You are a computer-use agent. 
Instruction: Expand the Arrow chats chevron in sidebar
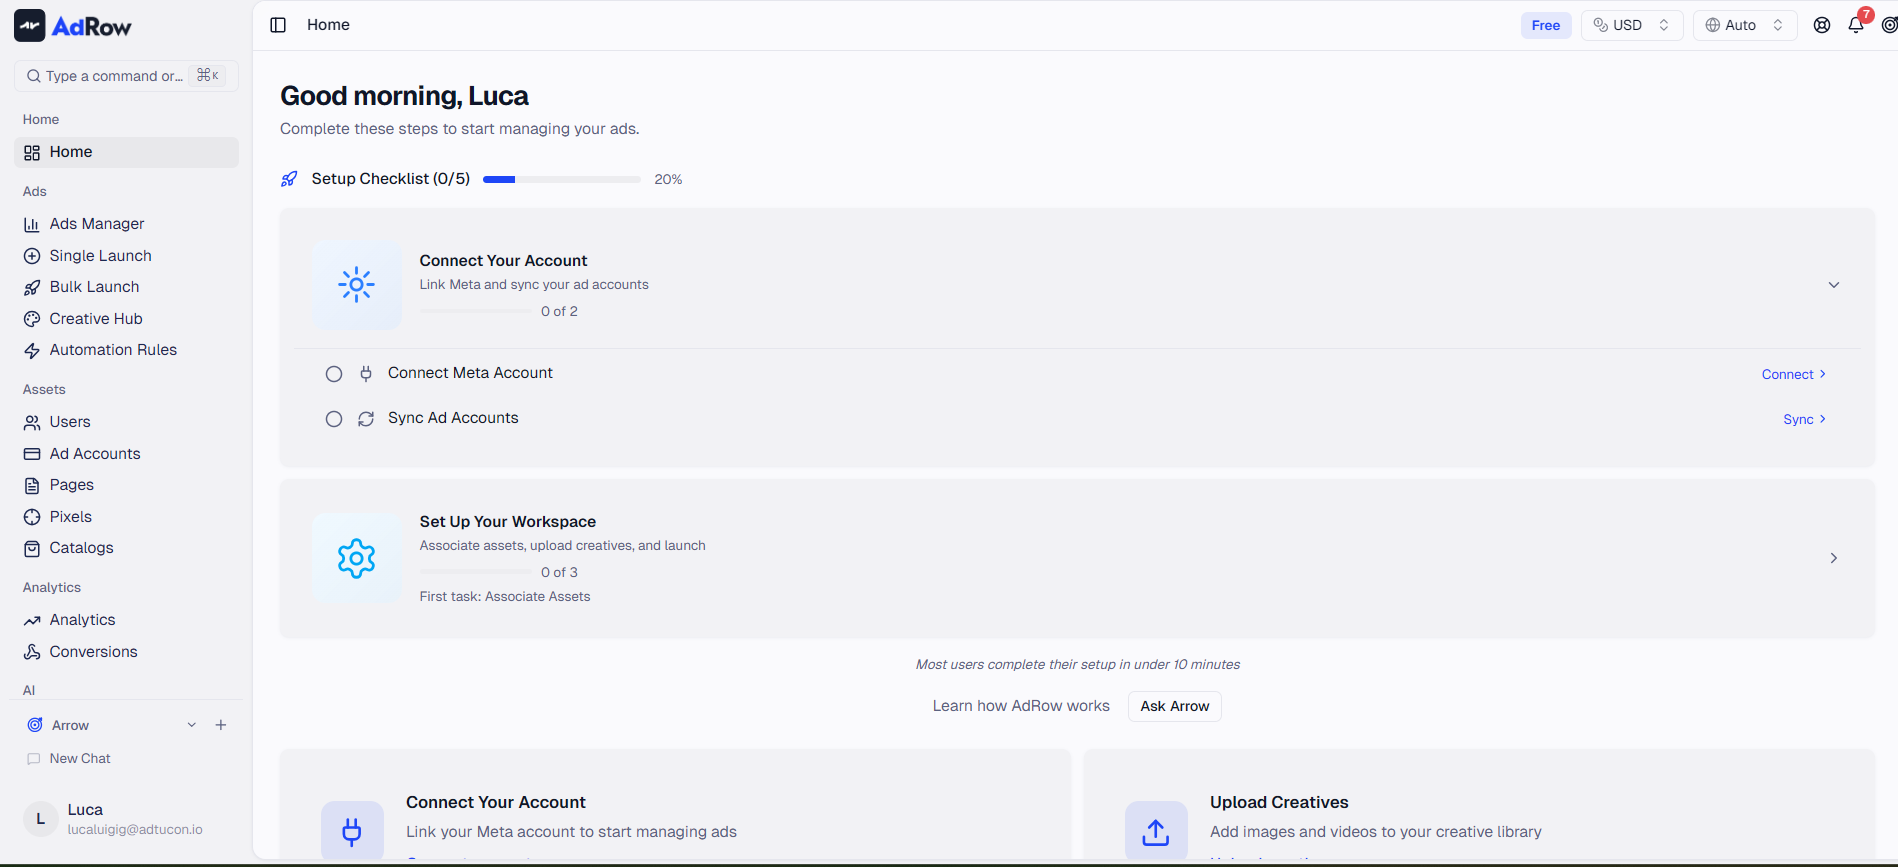pos(192,725)
